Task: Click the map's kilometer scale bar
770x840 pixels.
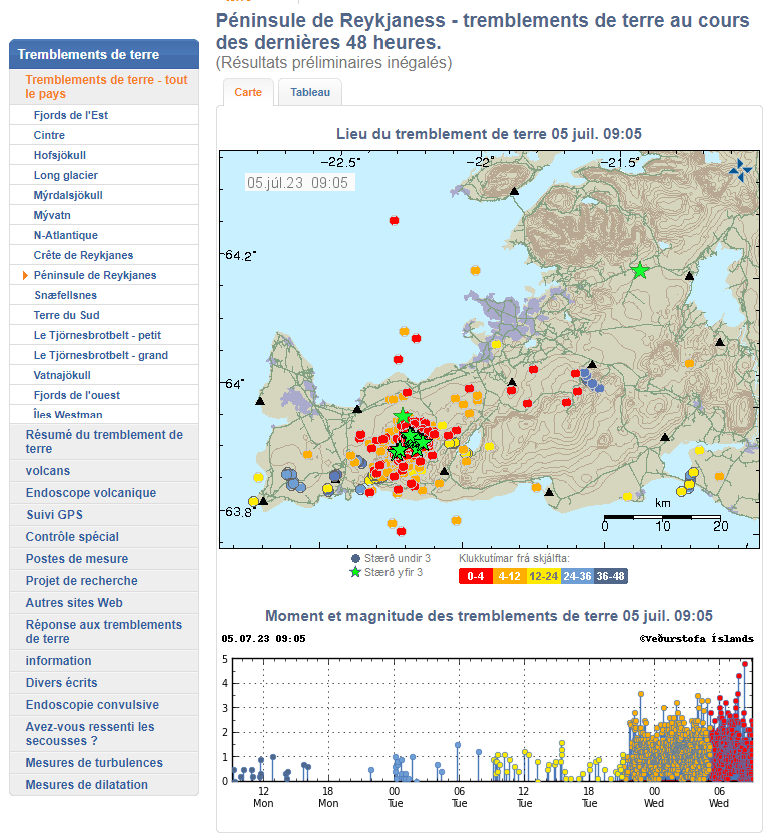Action: coord(661,516)
